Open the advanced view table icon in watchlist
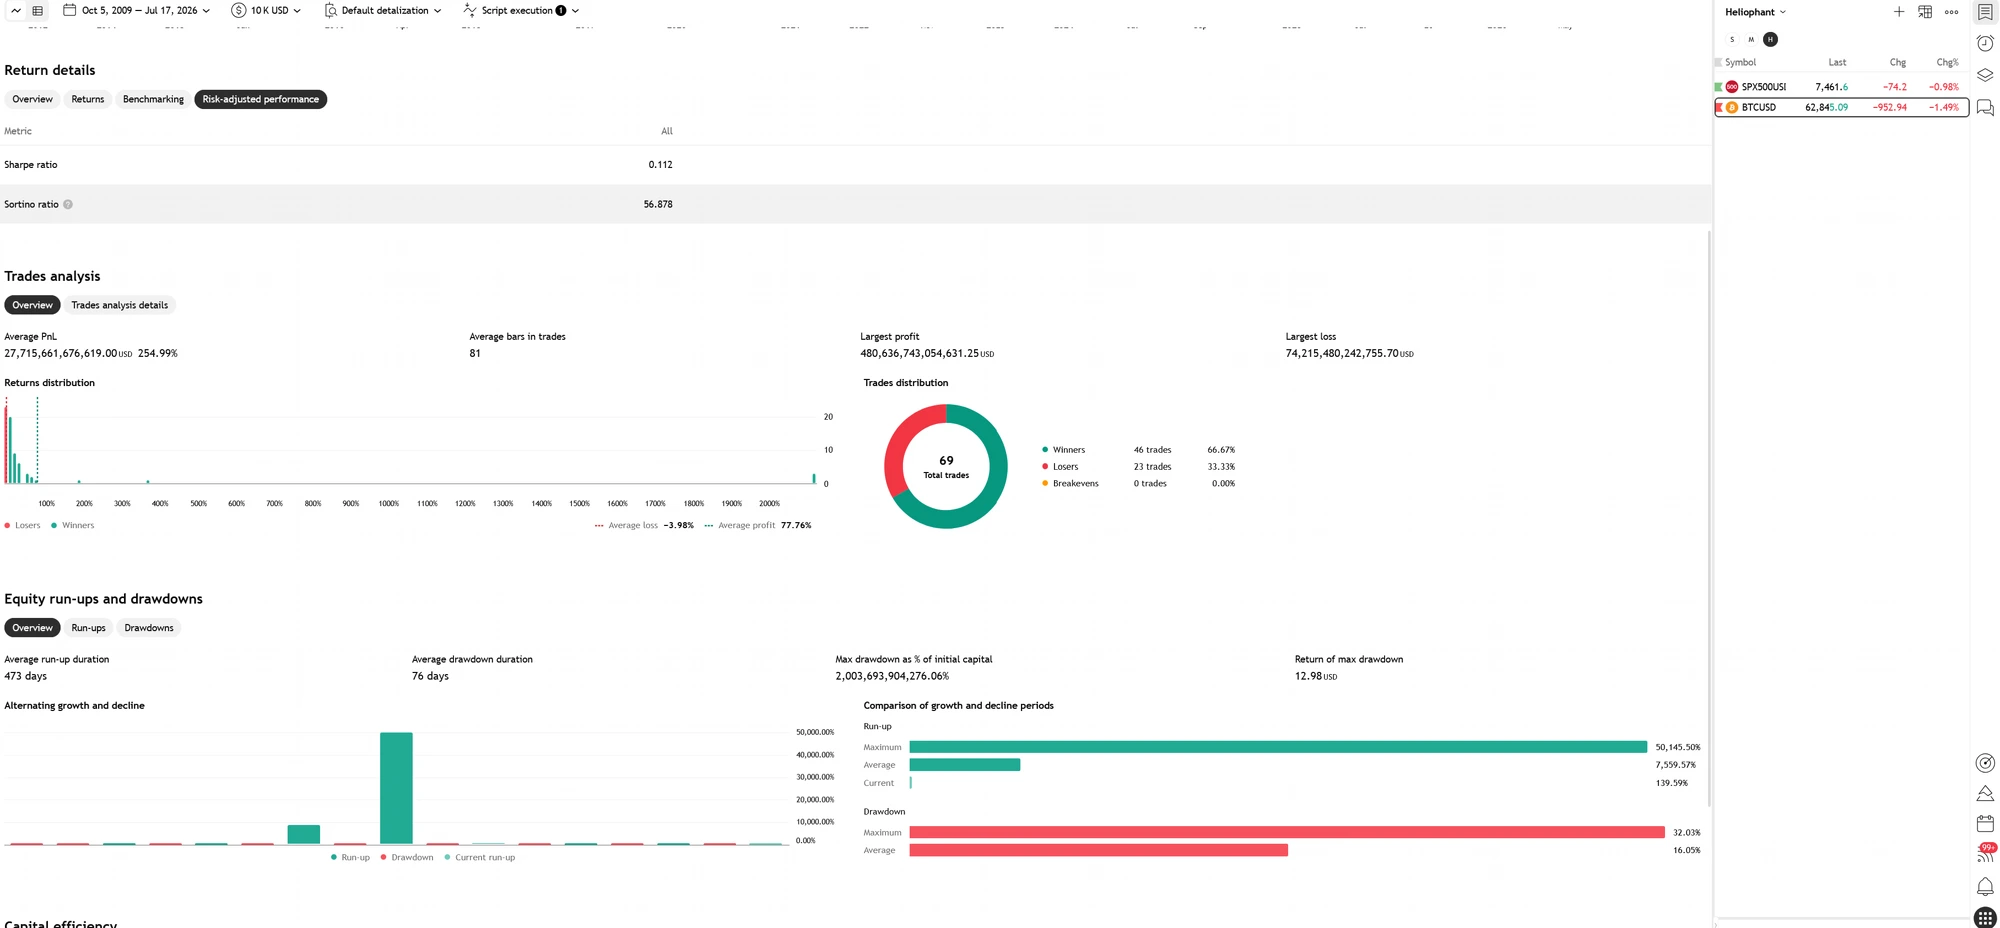Viewport: 2000px width, 928px height. coord(1925,12)
